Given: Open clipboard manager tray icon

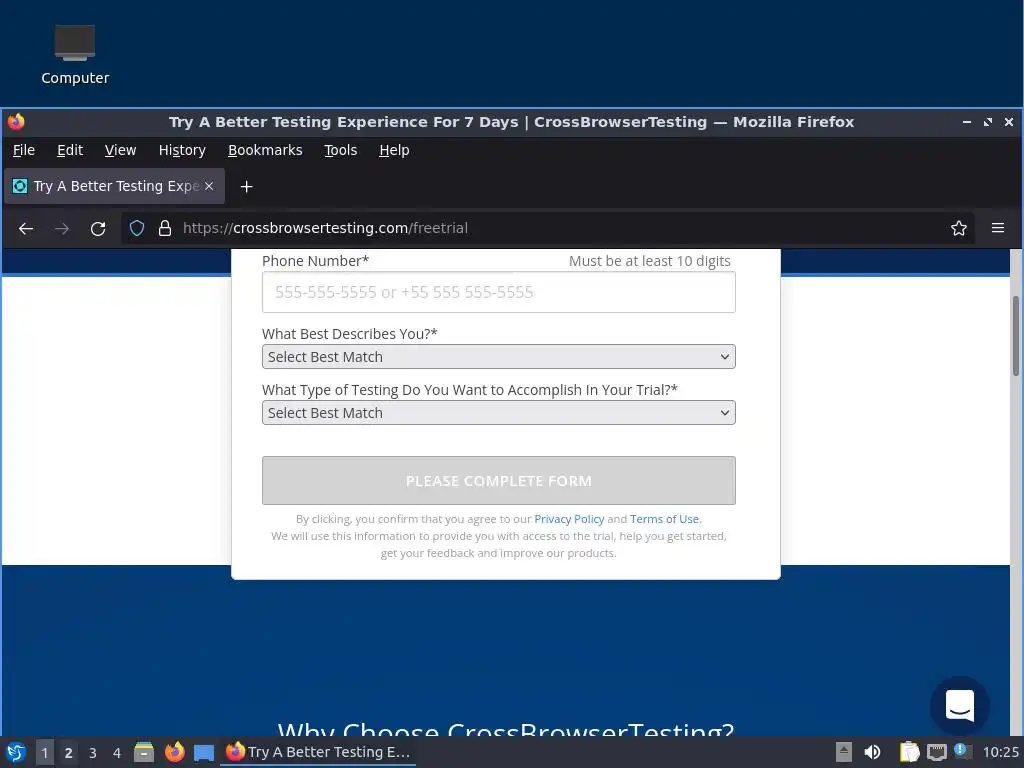Looking at the screenshot, I should click(x=909, y=752).
